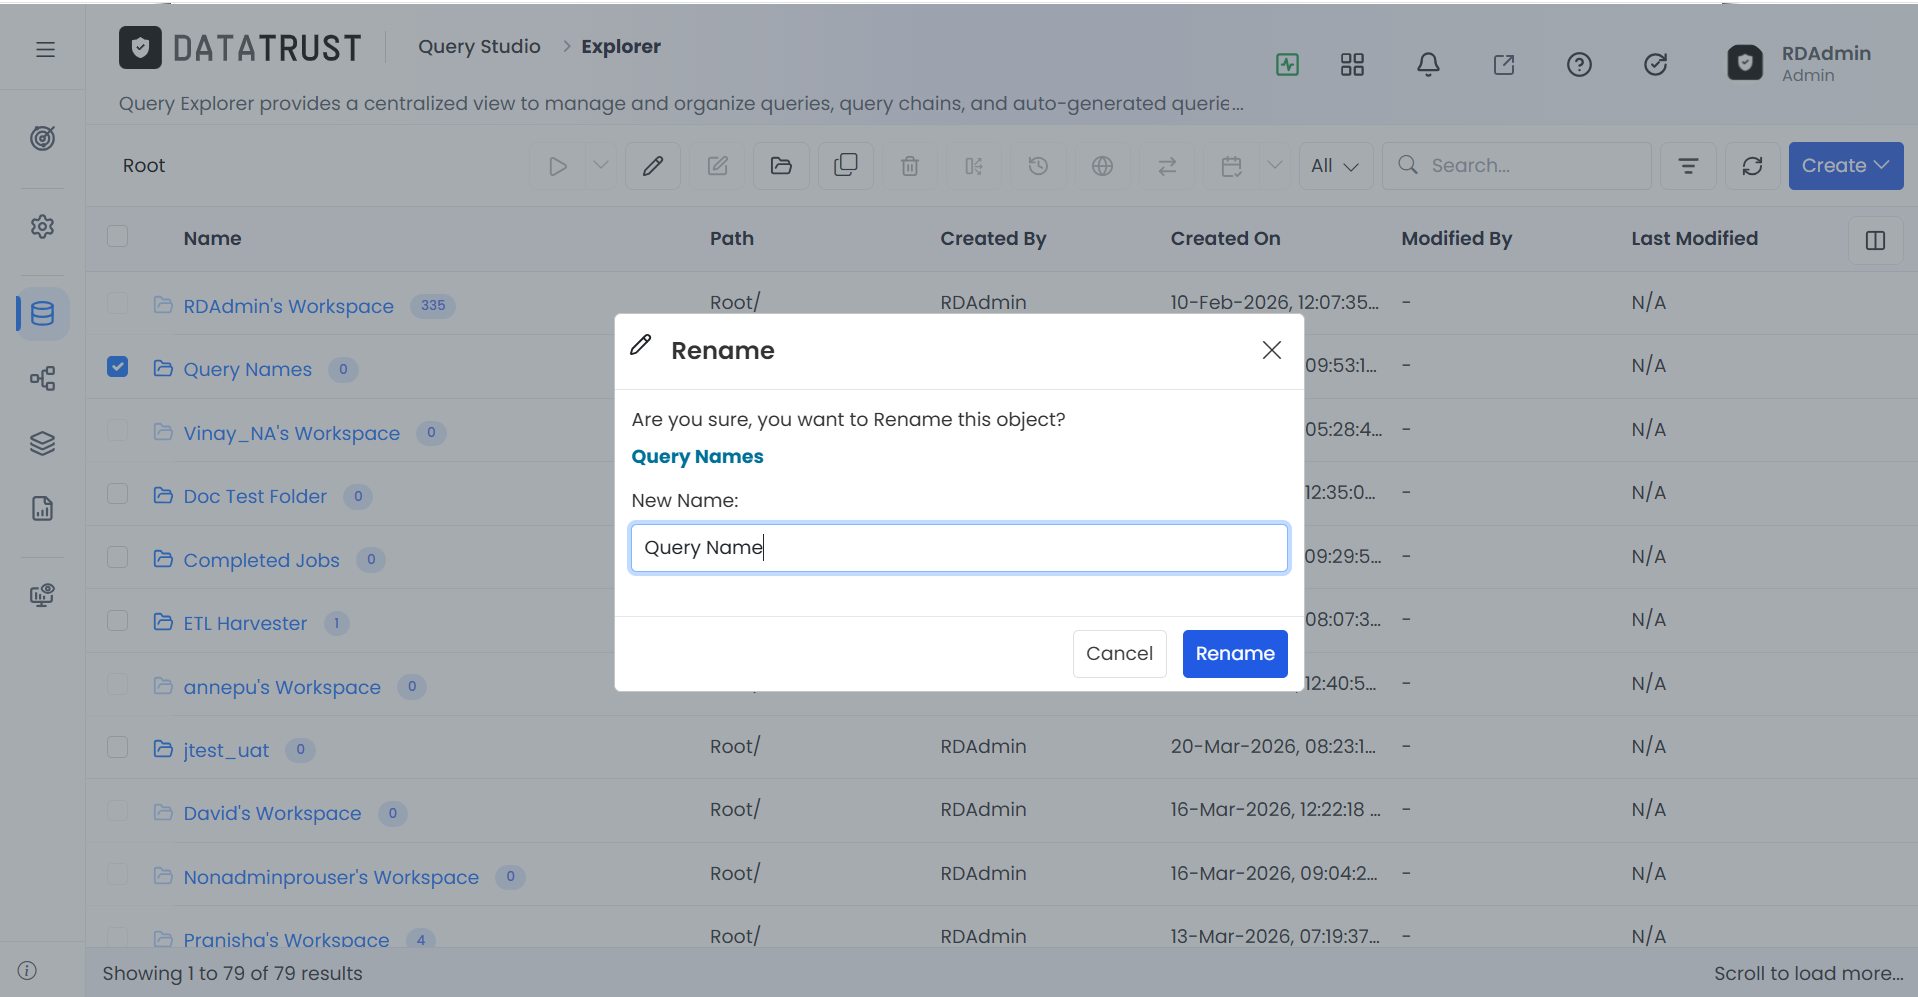Click the Query Names label in dialog
This screenshot has width=1918, height=997.
tap(697, 457)
